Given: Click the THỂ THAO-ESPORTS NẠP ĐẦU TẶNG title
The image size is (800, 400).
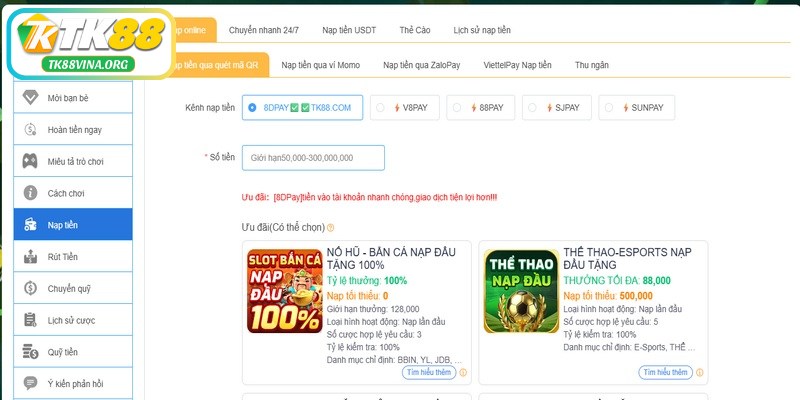Looking at the screenshot, I should coord(628,259).
